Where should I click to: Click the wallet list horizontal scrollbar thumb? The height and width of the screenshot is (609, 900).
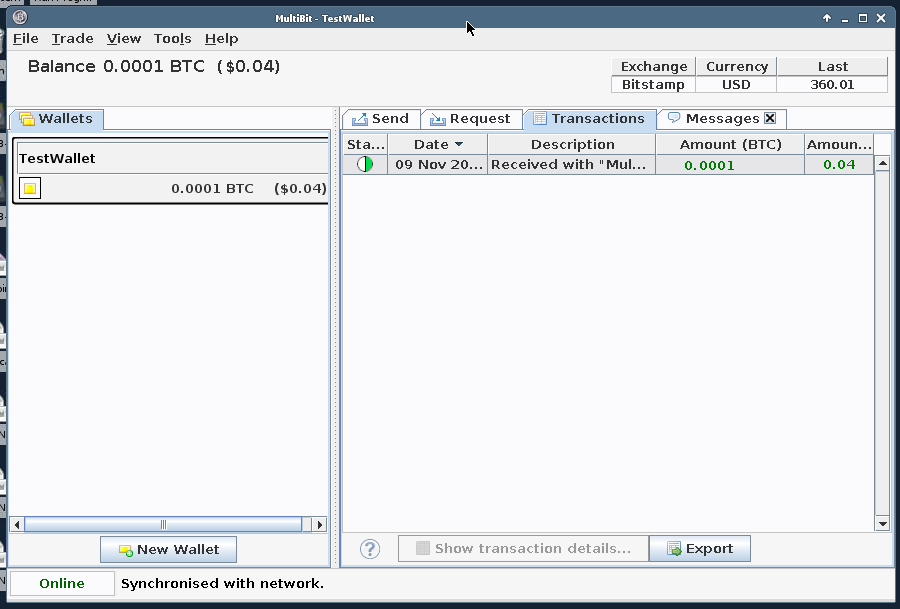(163, 524)
